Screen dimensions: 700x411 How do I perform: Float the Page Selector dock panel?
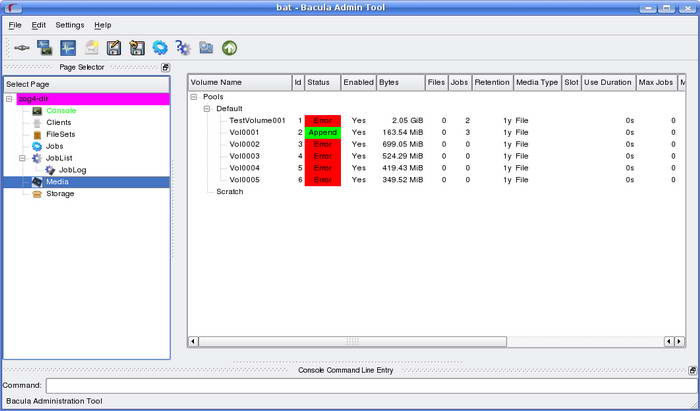pos(166,67)
